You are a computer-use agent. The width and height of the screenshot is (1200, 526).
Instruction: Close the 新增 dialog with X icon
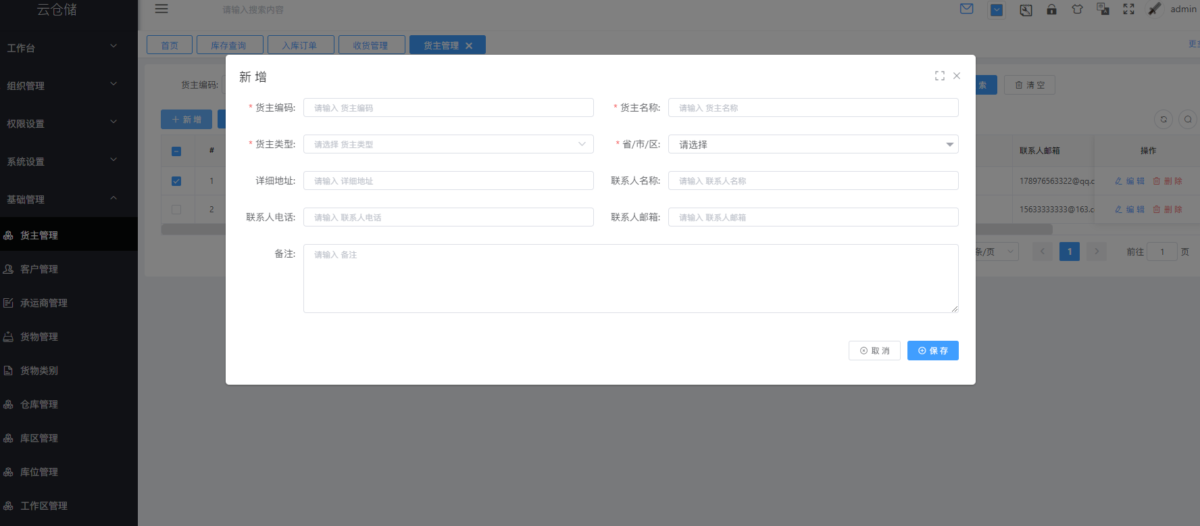click(x=957, y=75)
